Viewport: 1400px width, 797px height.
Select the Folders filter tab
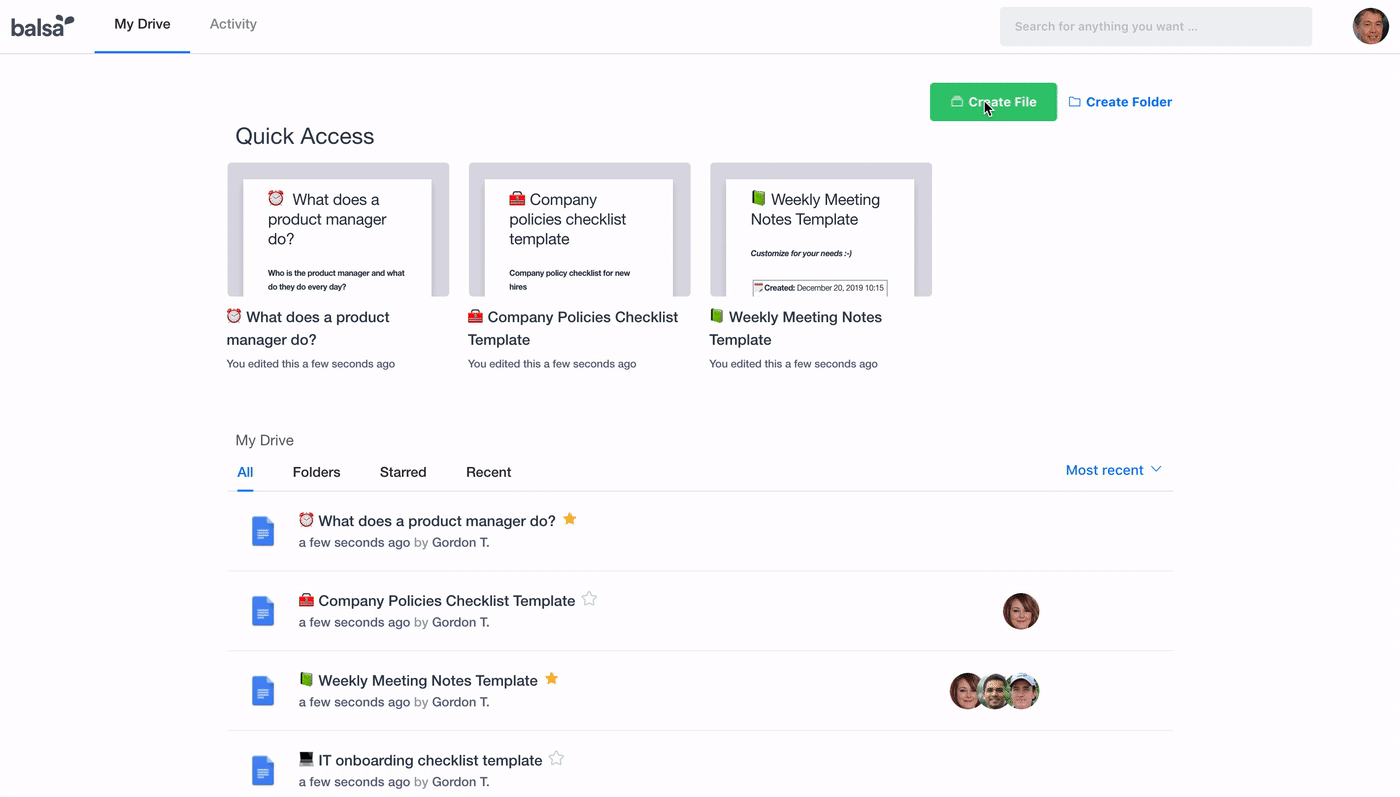pos(316,472)
